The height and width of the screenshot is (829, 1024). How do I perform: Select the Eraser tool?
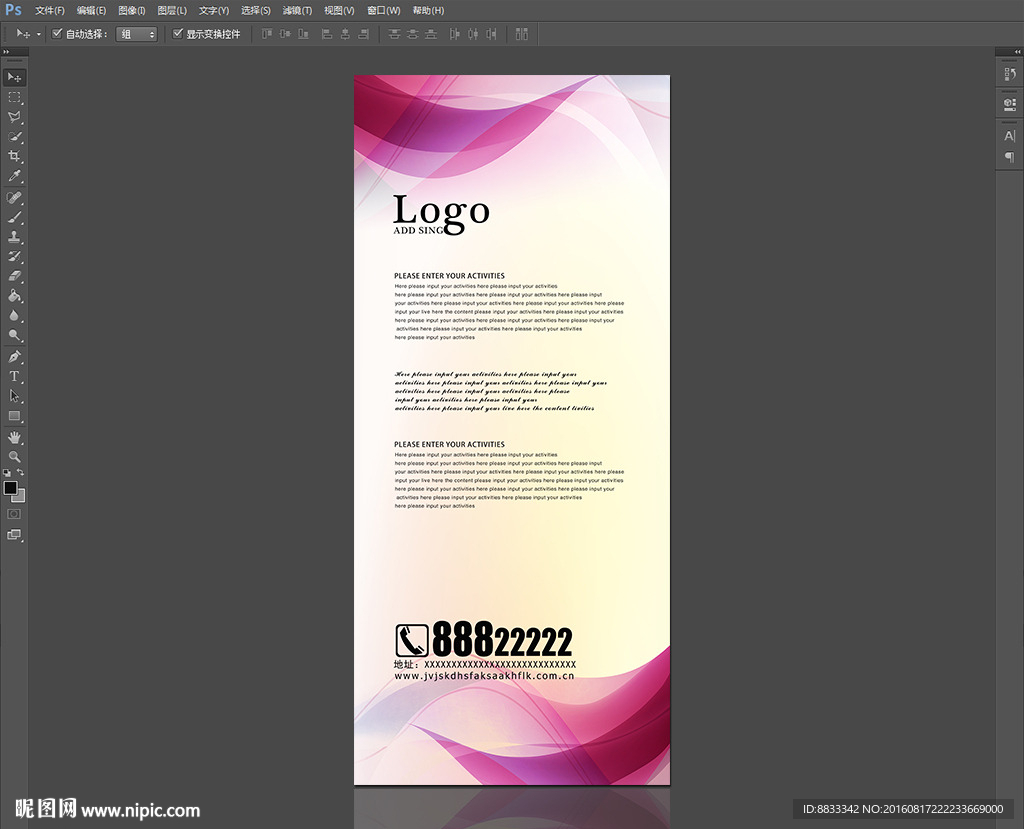click(x=14, y=276)
